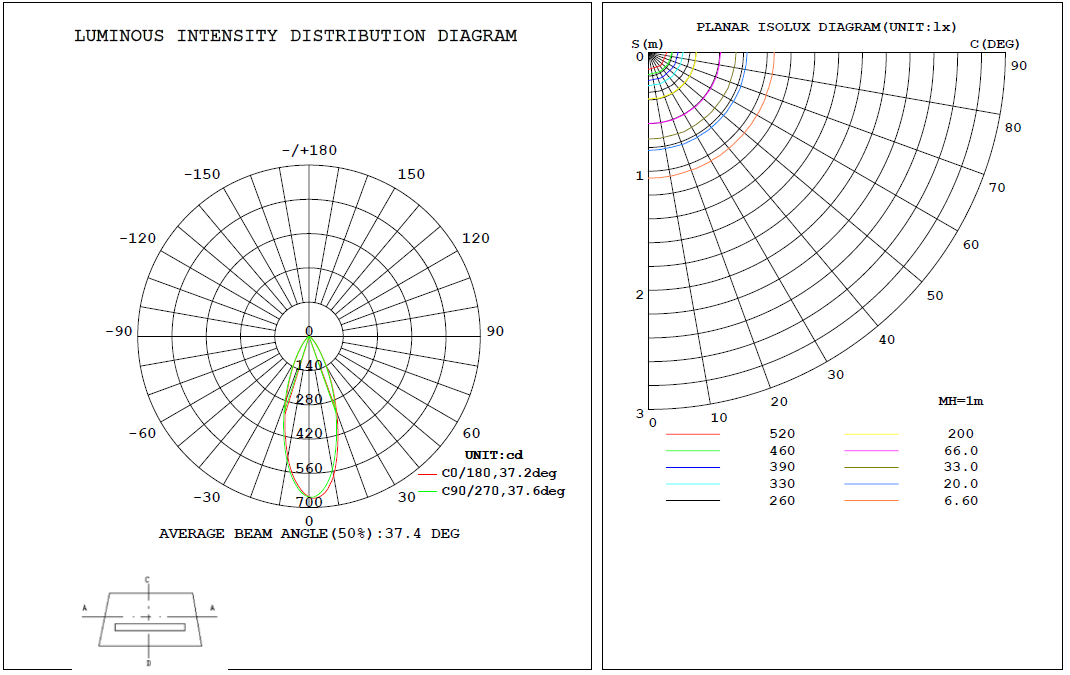The image size is (1070, 675).
Task: Click the 50 degree label on isolux diagram
Action: (x=935, y=296)
